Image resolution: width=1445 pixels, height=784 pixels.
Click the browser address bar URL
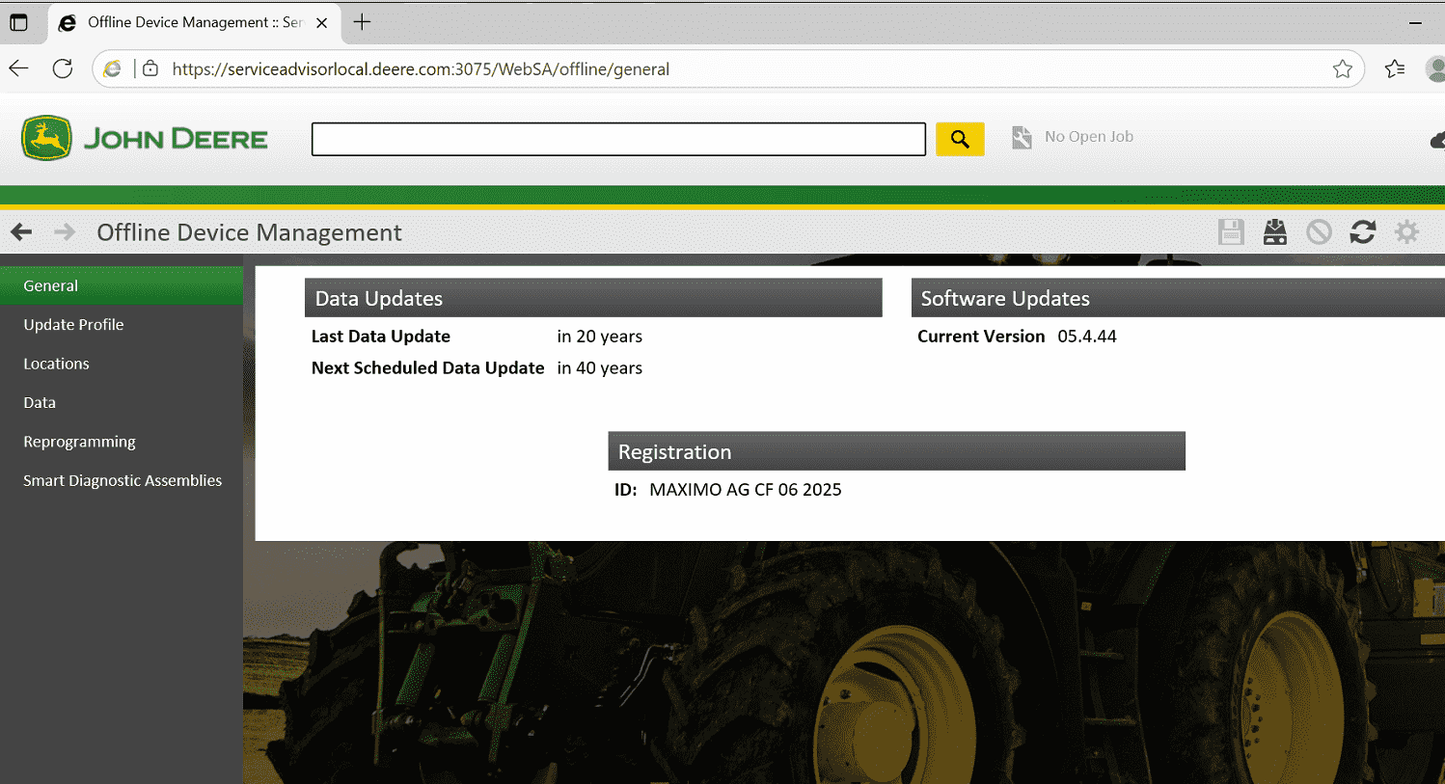(420, 69)
